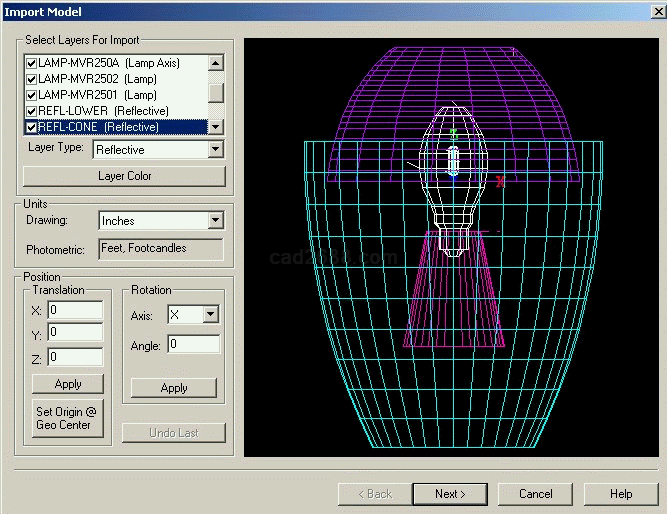Expand the Drawing units dropdown

215,221
